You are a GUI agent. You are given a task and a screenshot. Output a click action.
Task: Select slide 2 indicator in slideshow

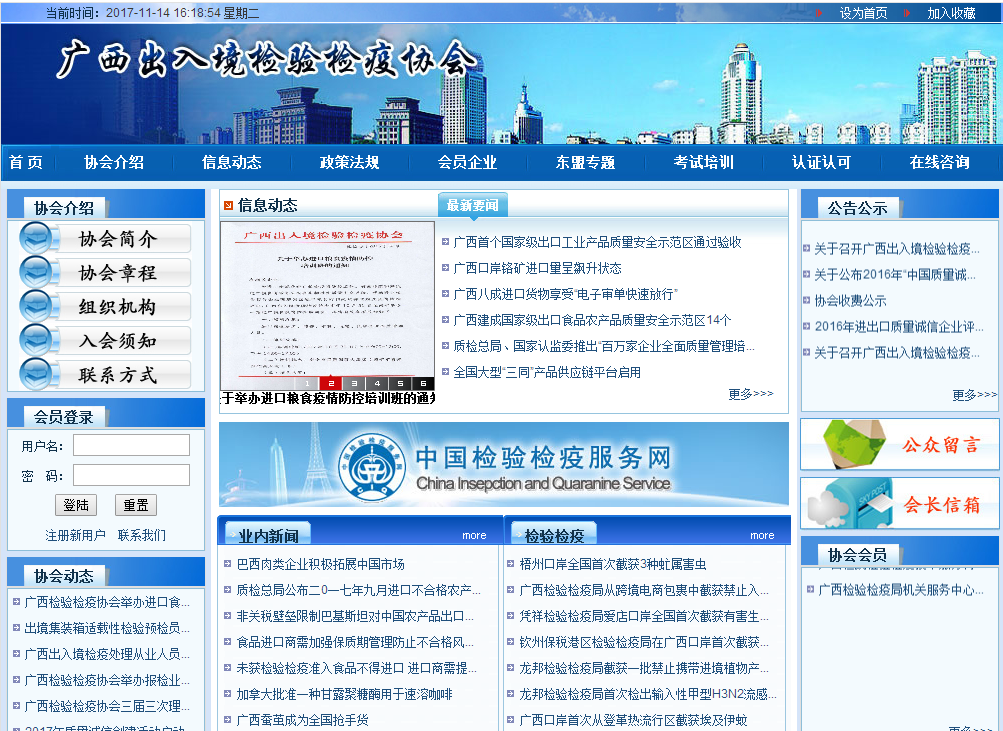point(331,383)
